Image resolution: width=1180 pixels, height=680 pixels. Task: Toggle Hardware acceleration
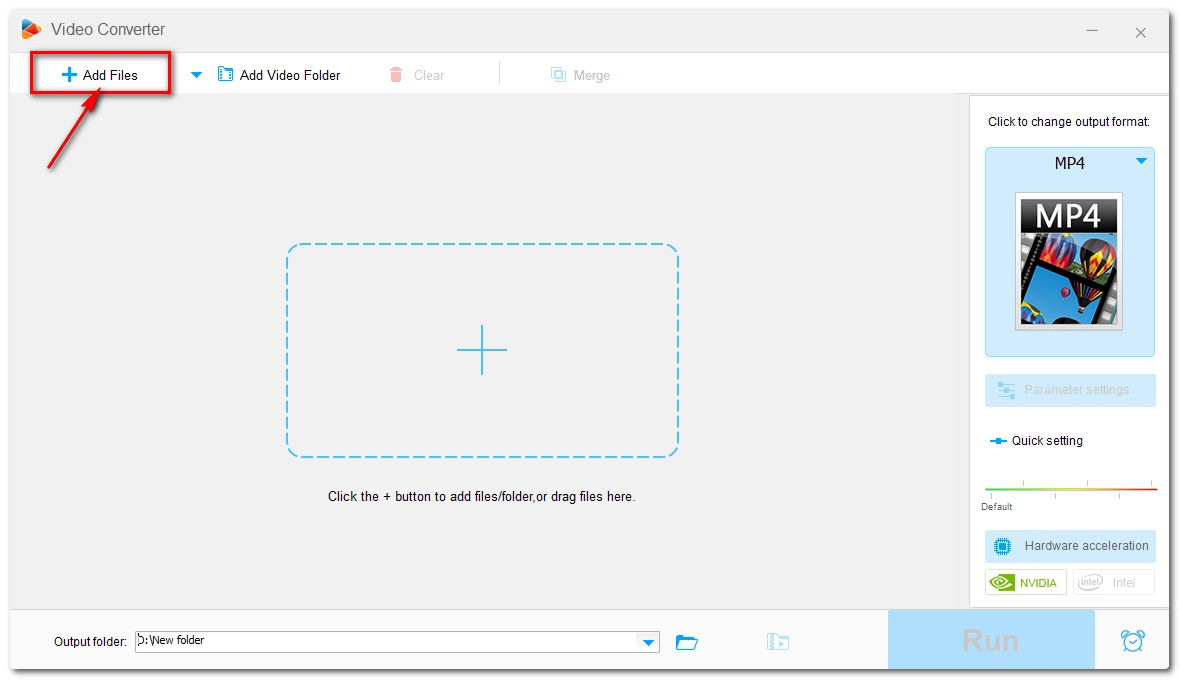(x=1070, y=546)
